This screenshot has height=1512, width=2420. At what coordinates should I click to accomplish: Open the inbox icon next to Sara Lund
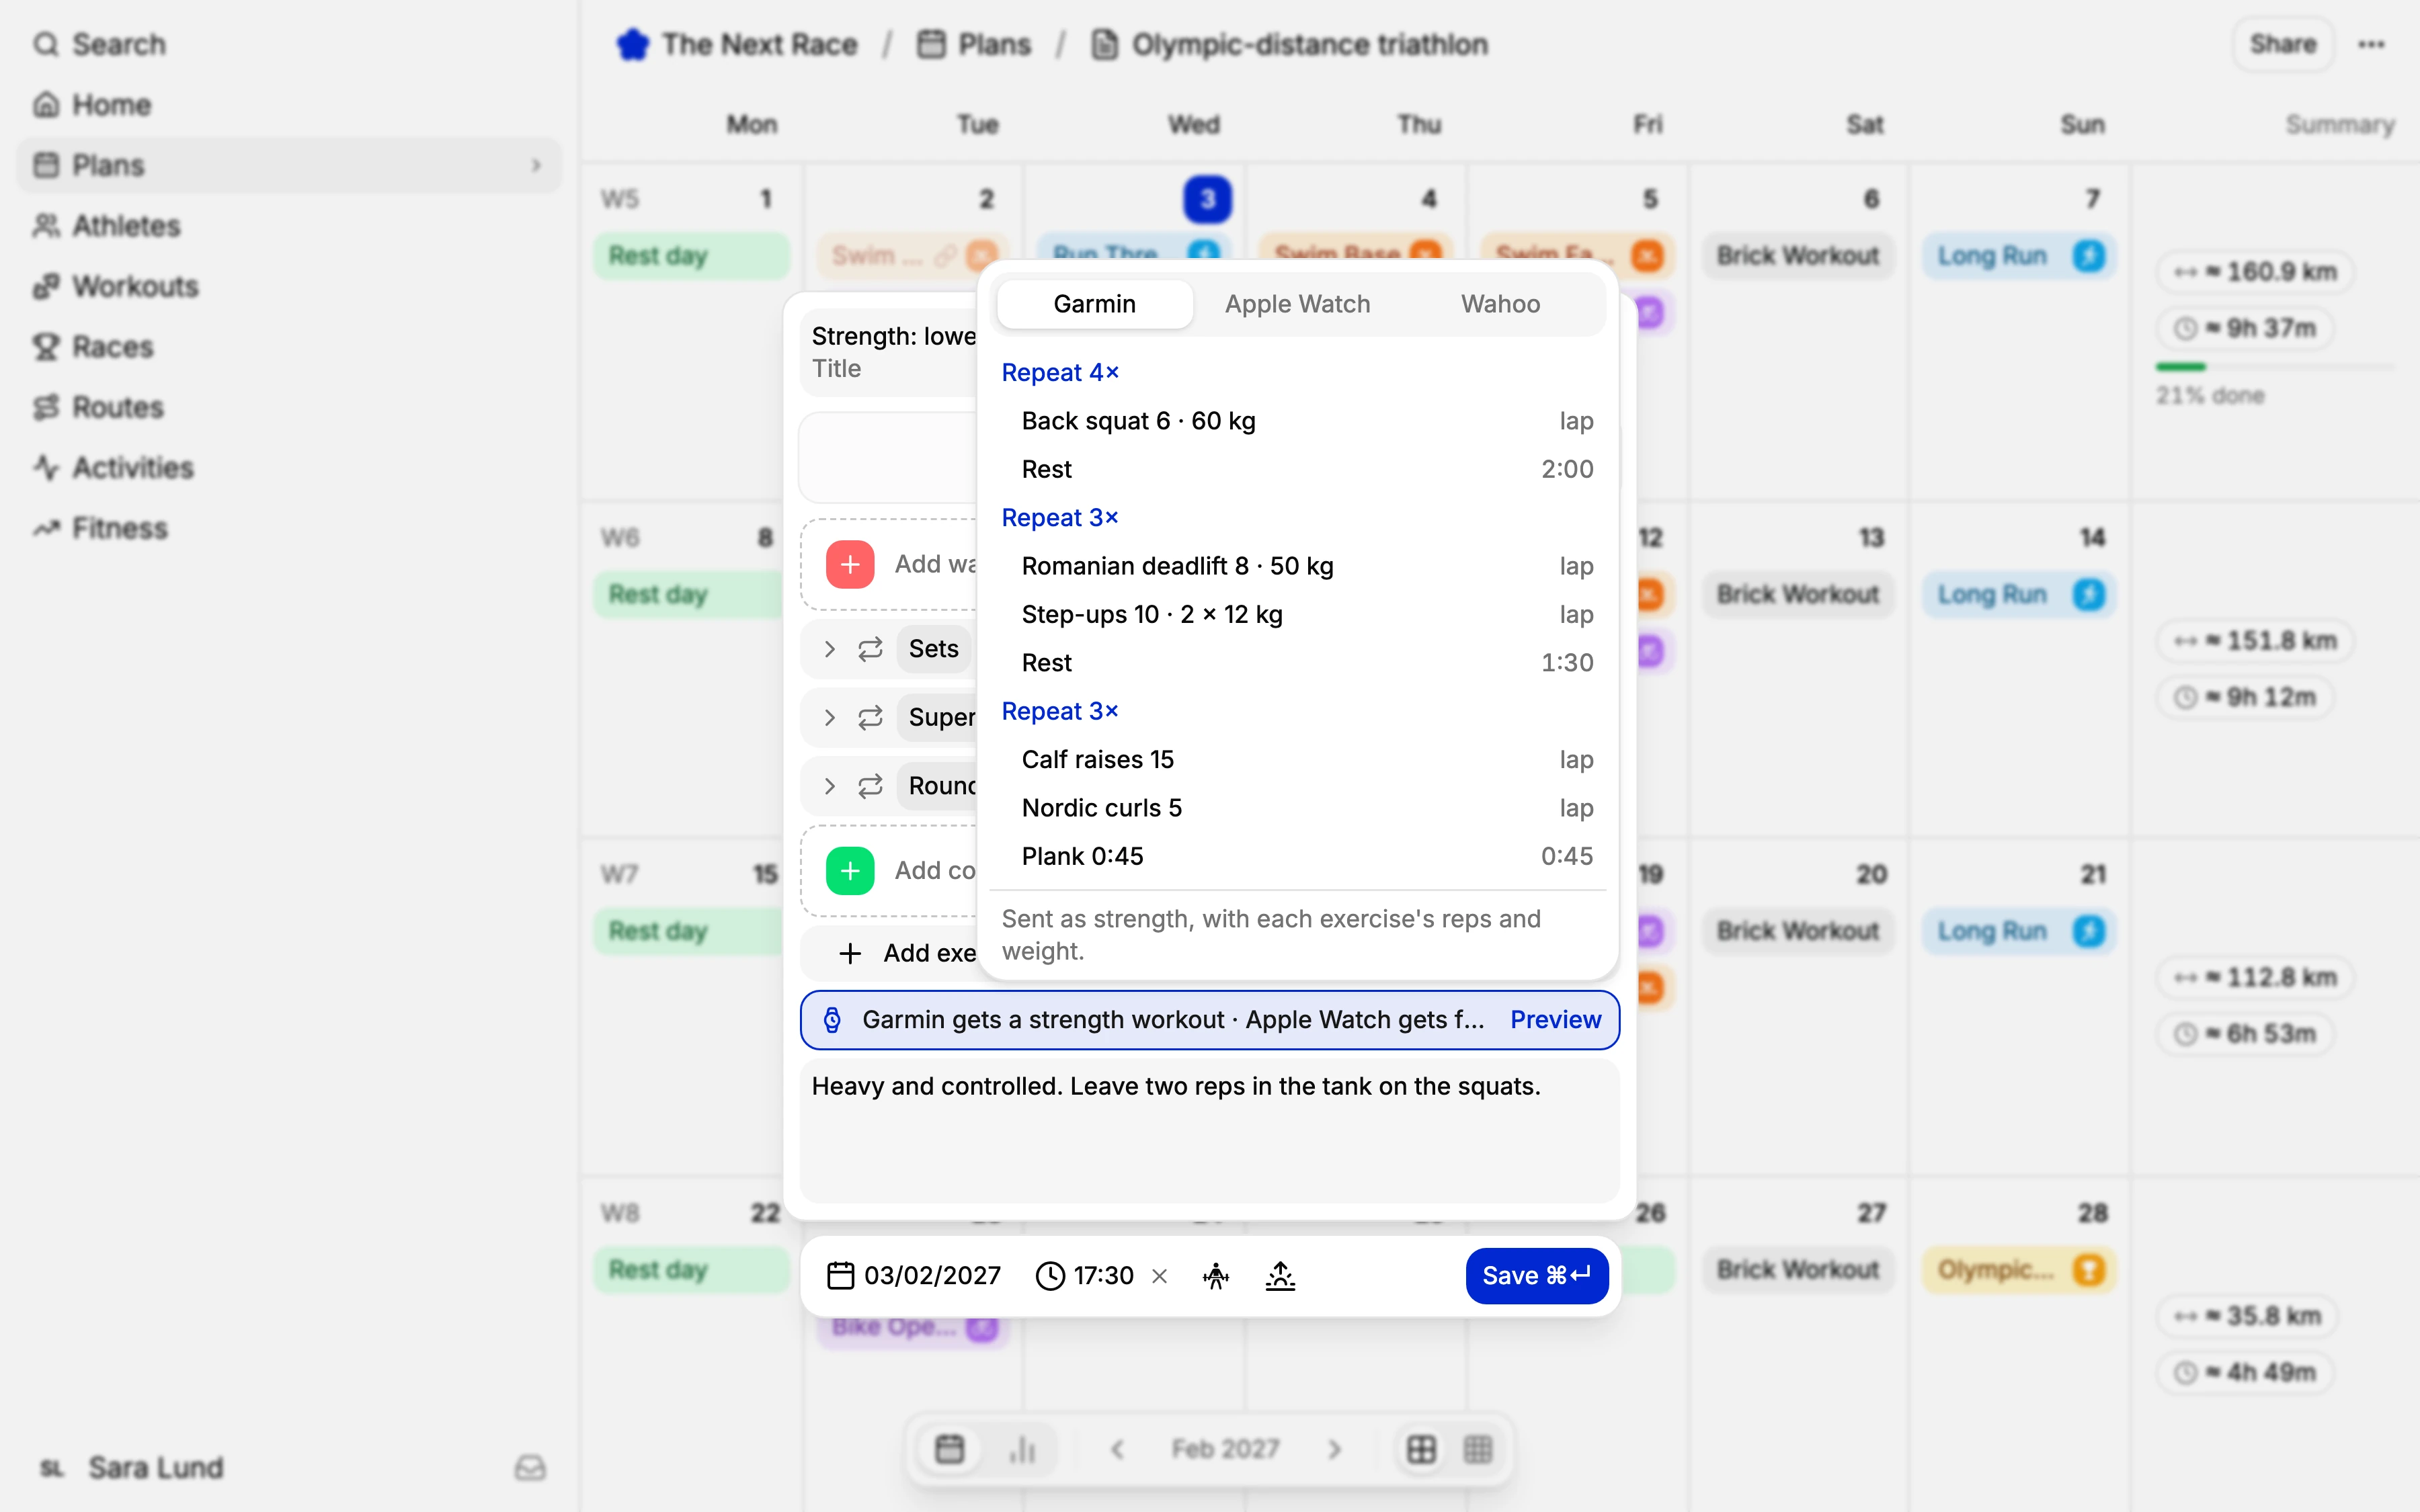pyautogui.click(x=530, y=1467)
